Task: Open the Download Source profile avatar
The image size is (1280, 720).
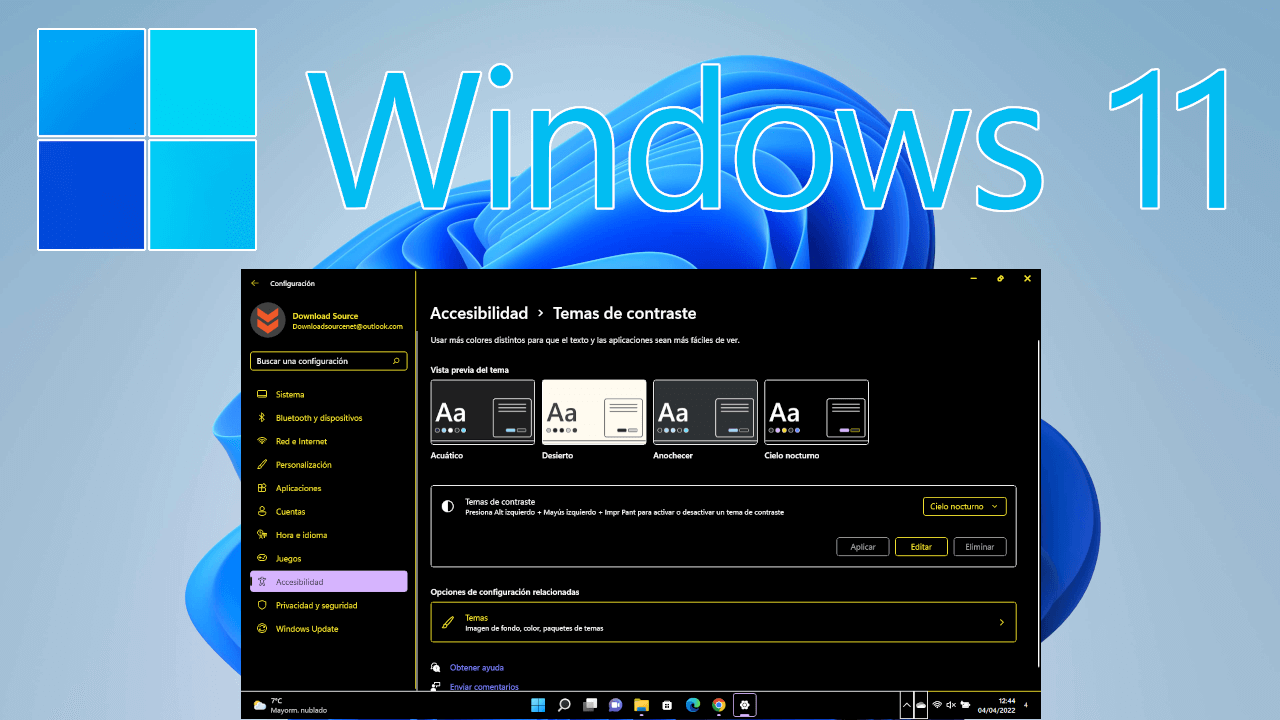Action: (268, 320)
